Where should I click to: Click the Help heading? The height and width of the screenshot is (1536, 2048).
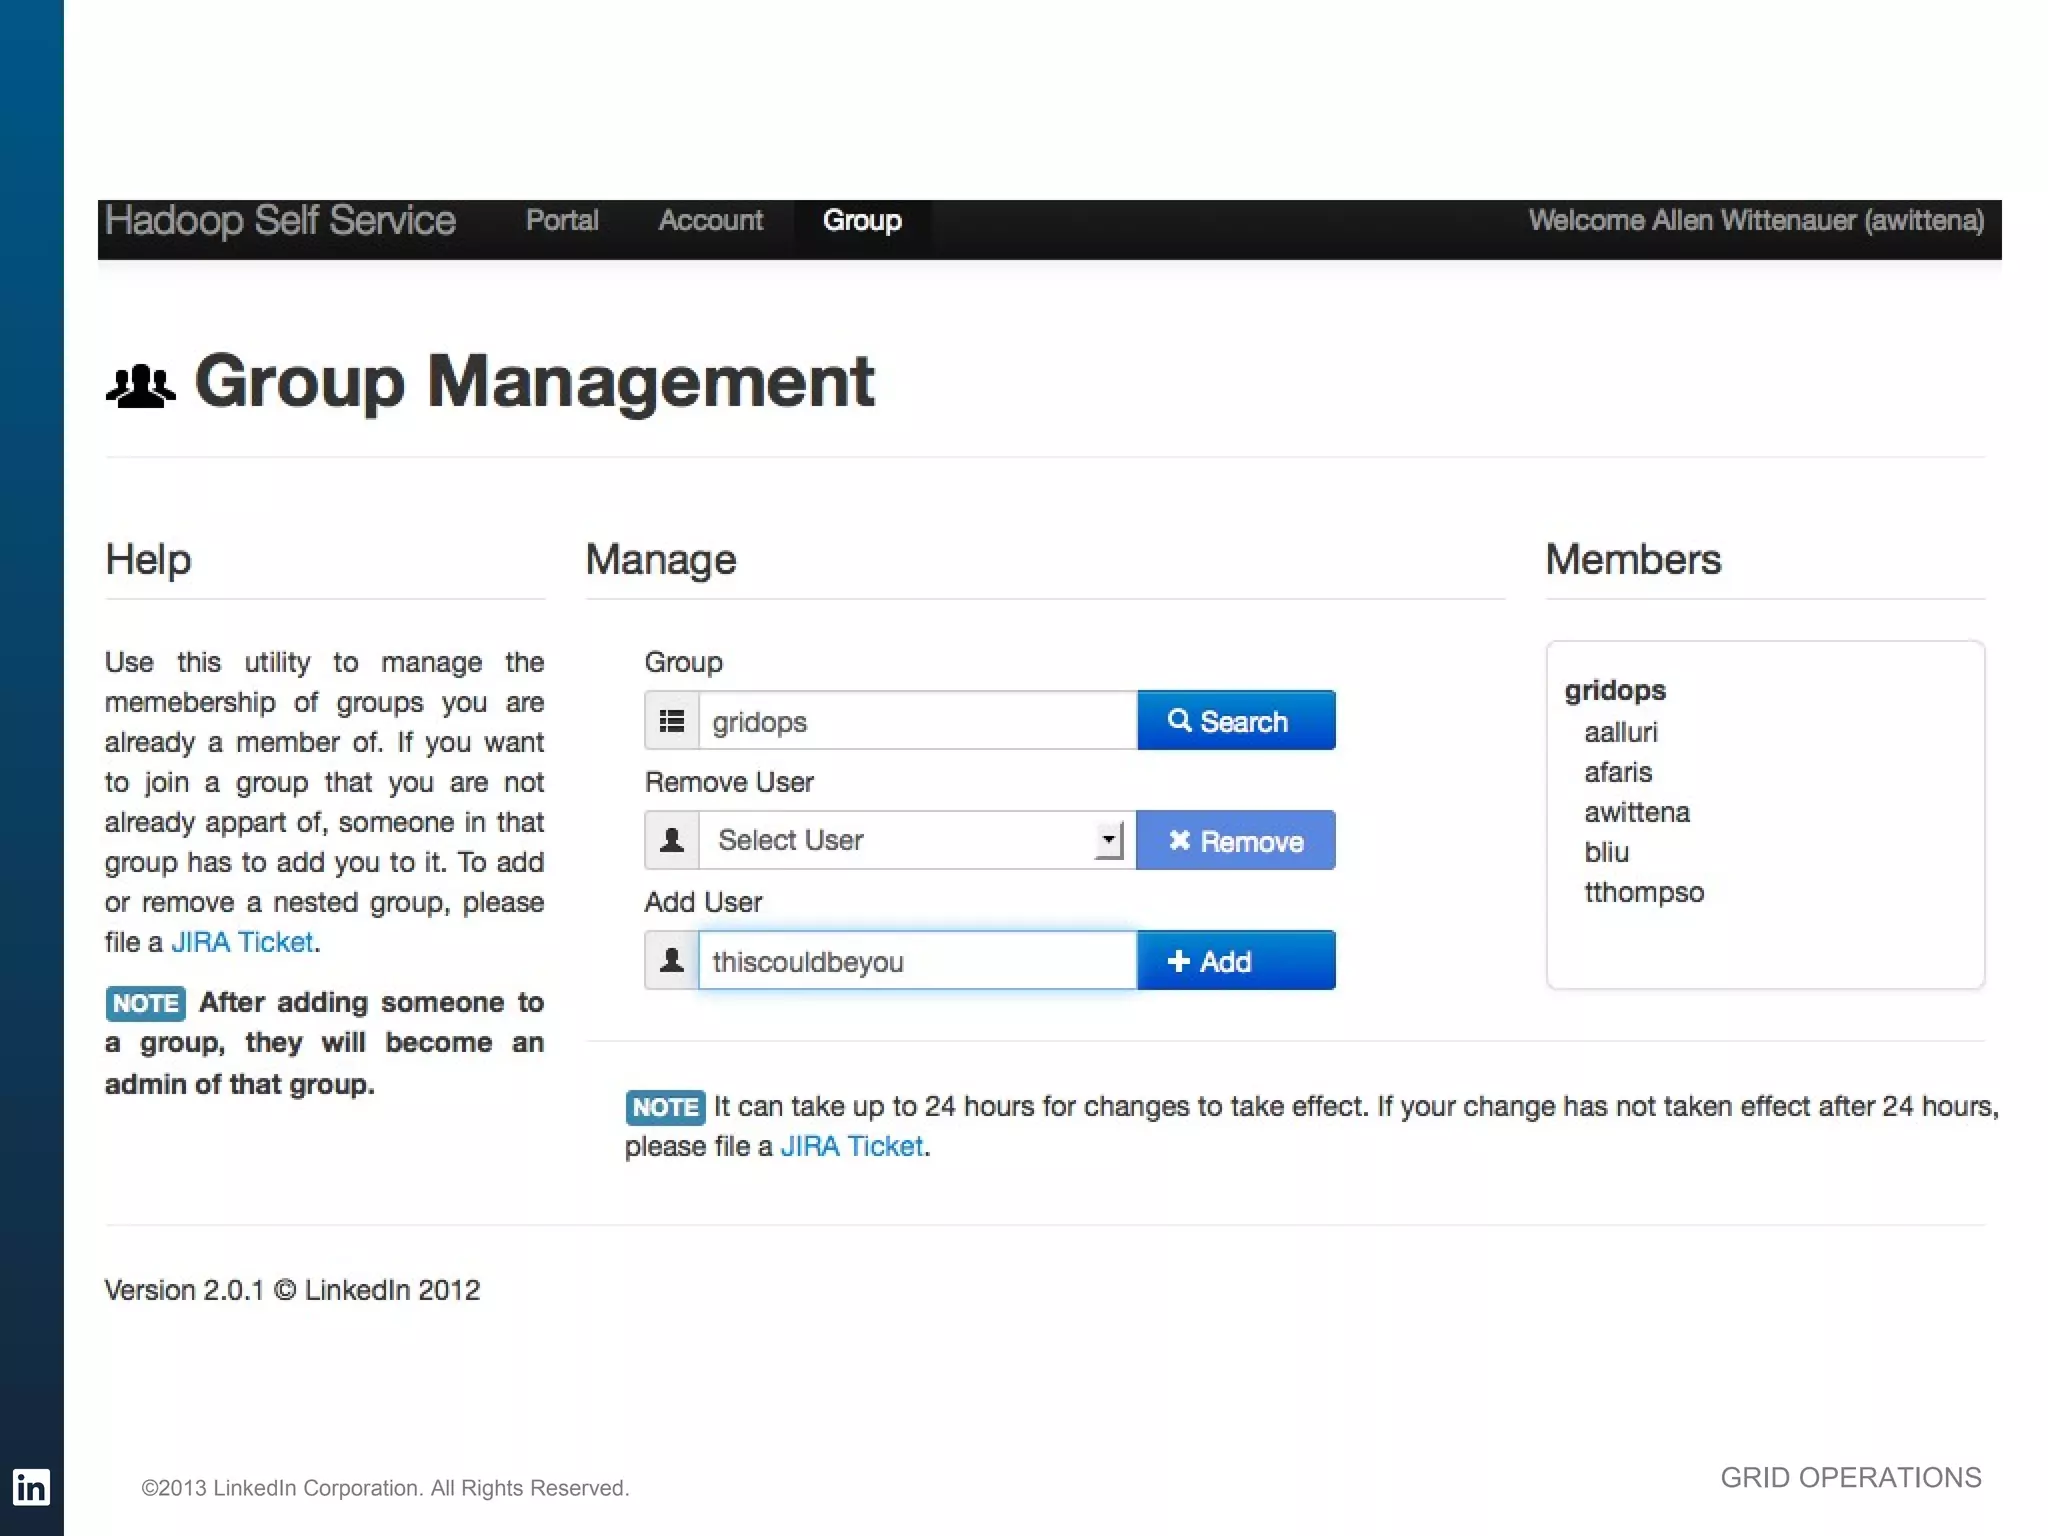coord(148,559)
